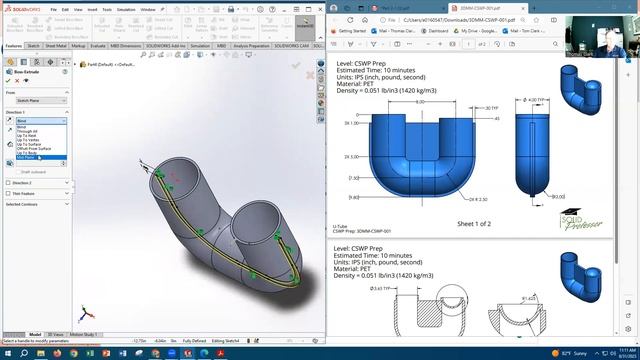640x360 pixels.
Task: Open PDF table of contents icon
Action: (x=333, y=44)
